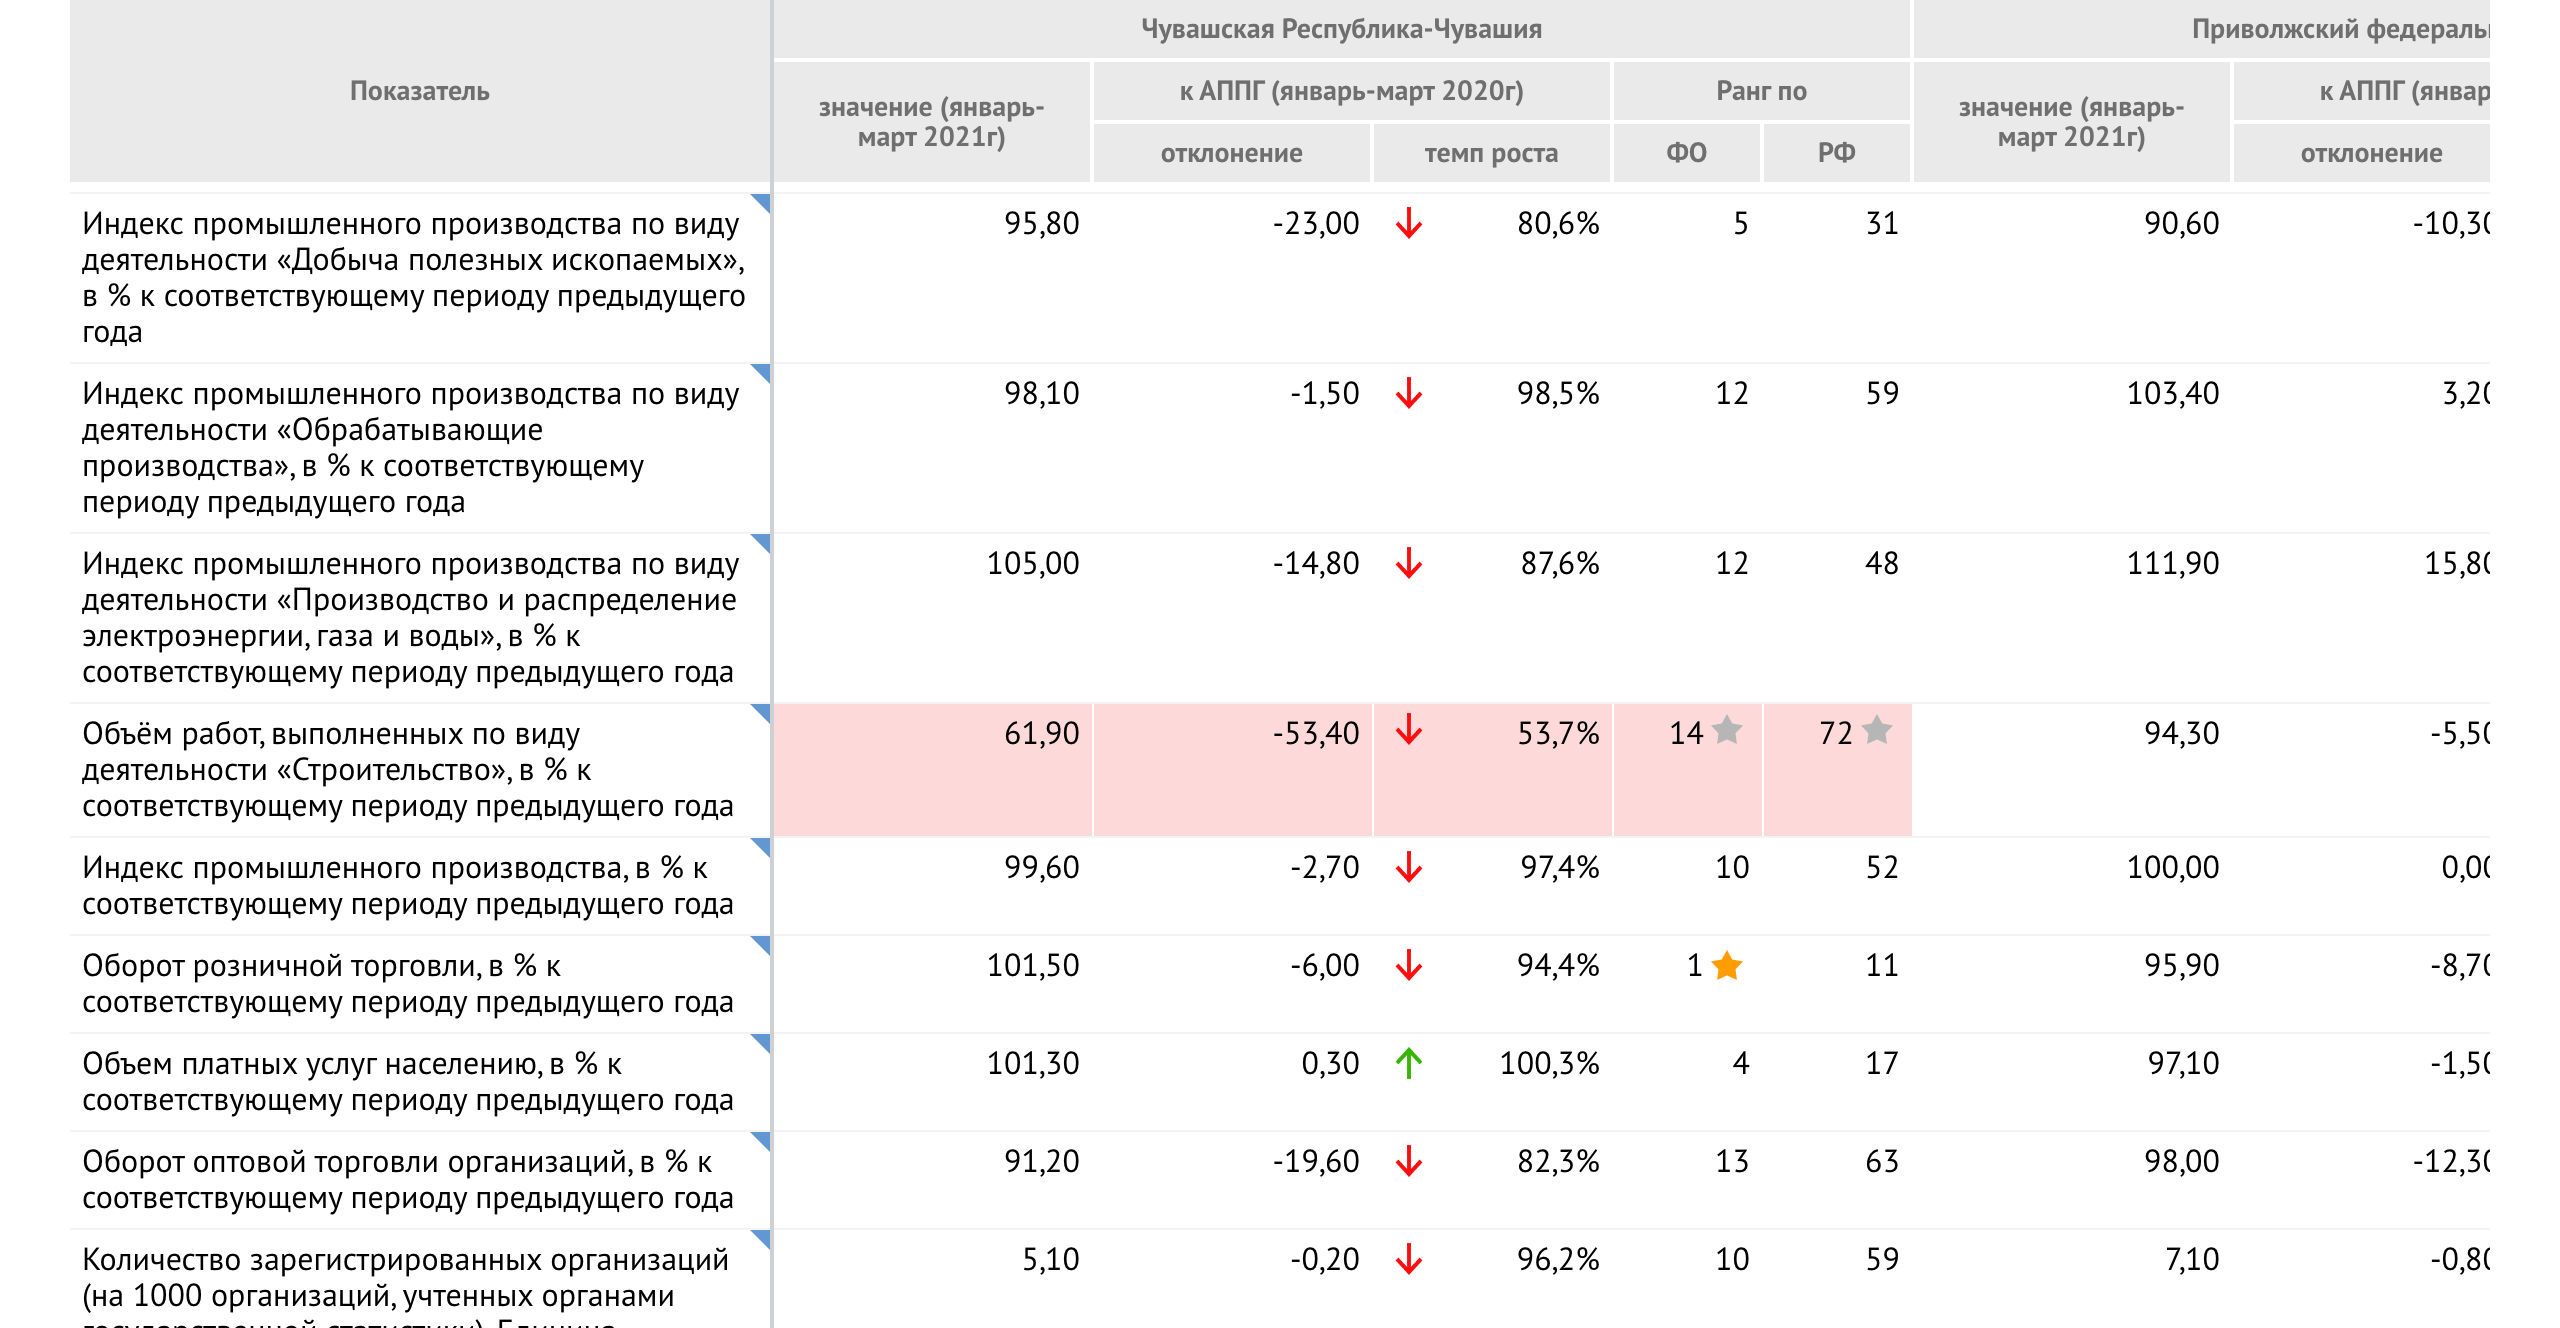The image size is (2560, 1328).
Task: Click value 105,00 cell
Action: click(932, 617)
